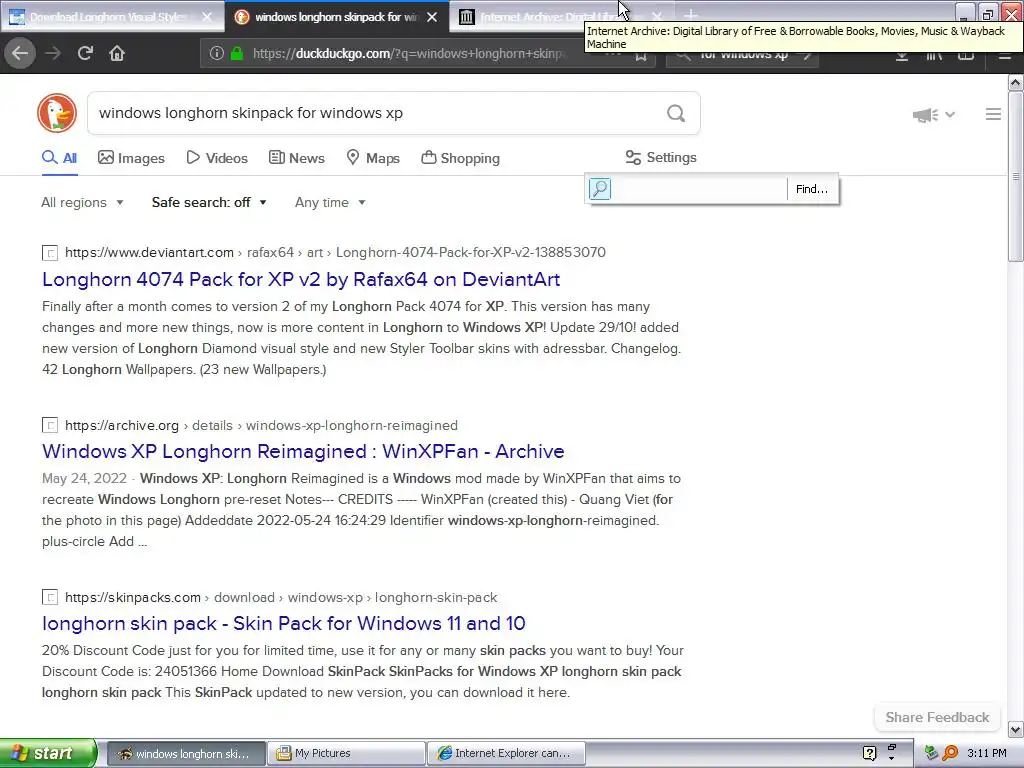Expand the All regions filter

click(x=82, y=202)
